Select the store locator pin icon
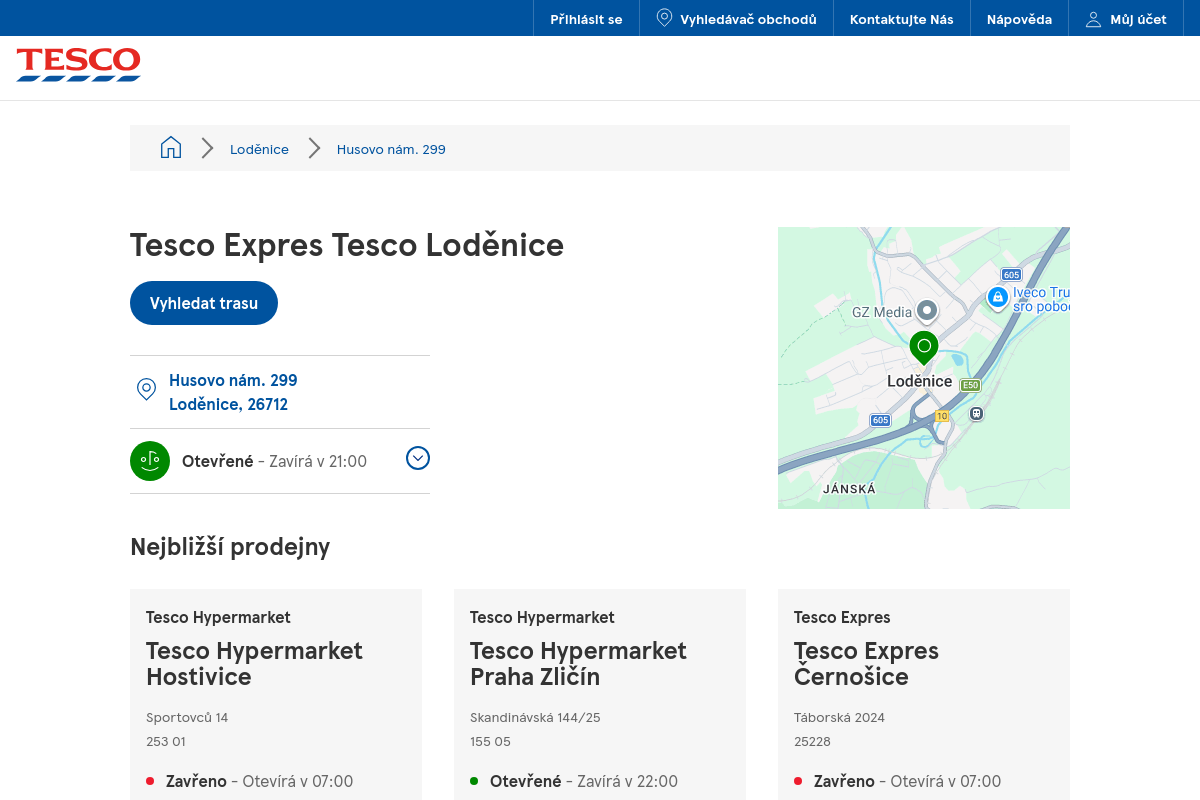1200x800 pixels. [x=663, y=17]
